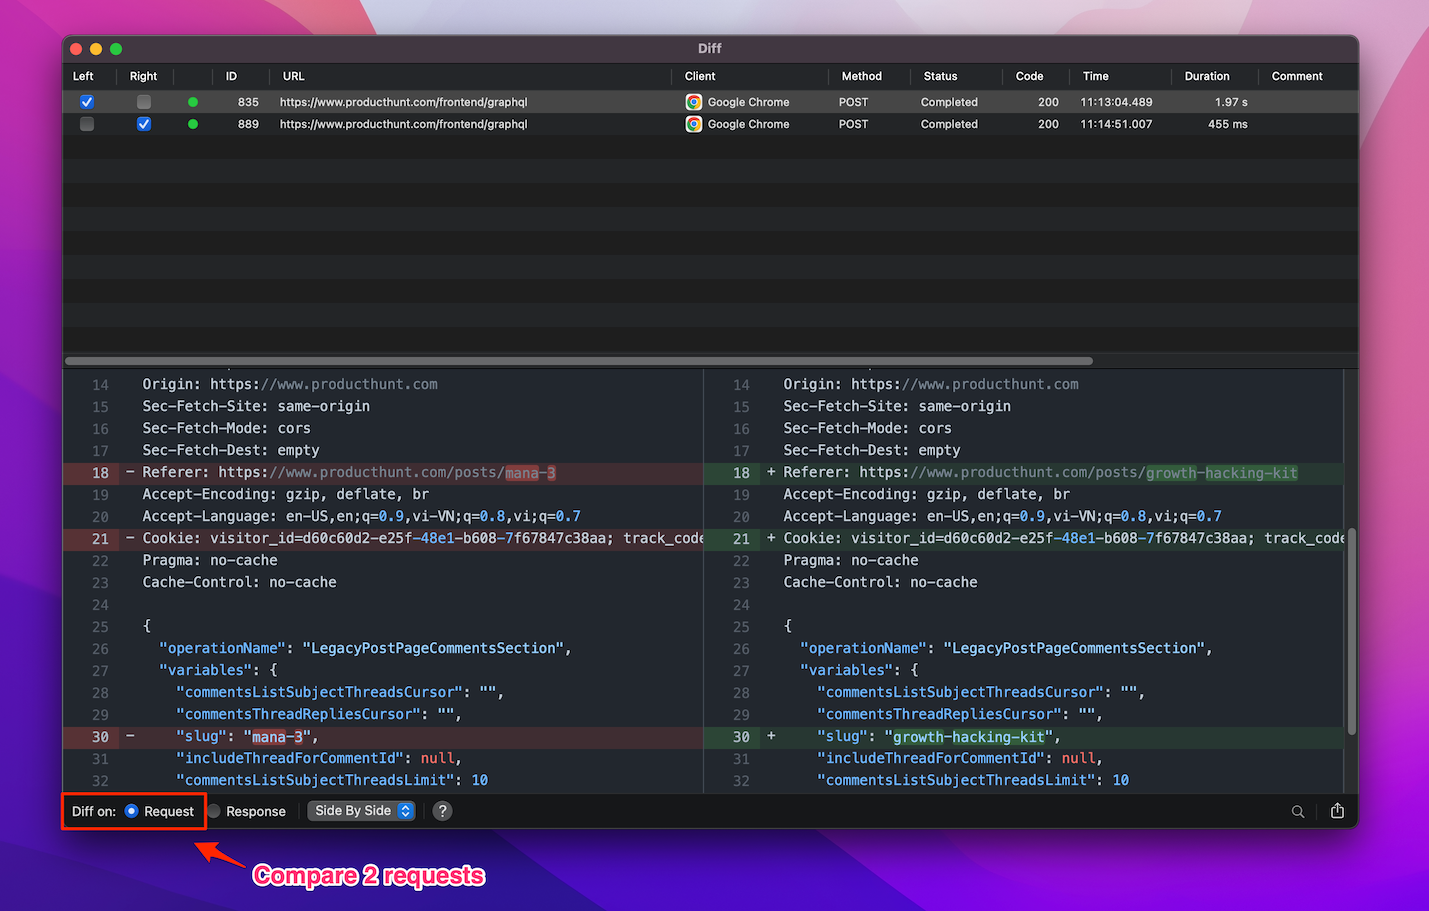Click the right Origin header line
This screenshot has width=1429, height=911.
pos(931,385)
